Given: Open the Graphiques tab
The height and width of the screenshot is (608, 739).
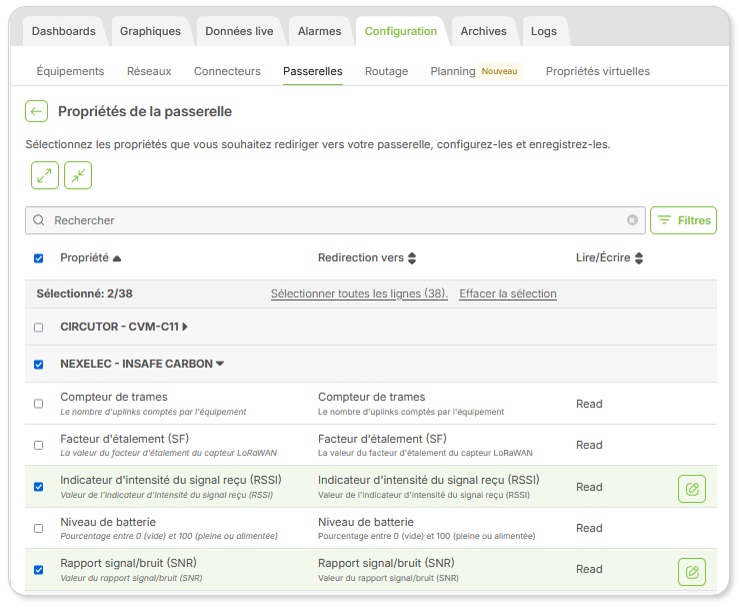Looking at the screenshot, I should (x=150, y=31).
